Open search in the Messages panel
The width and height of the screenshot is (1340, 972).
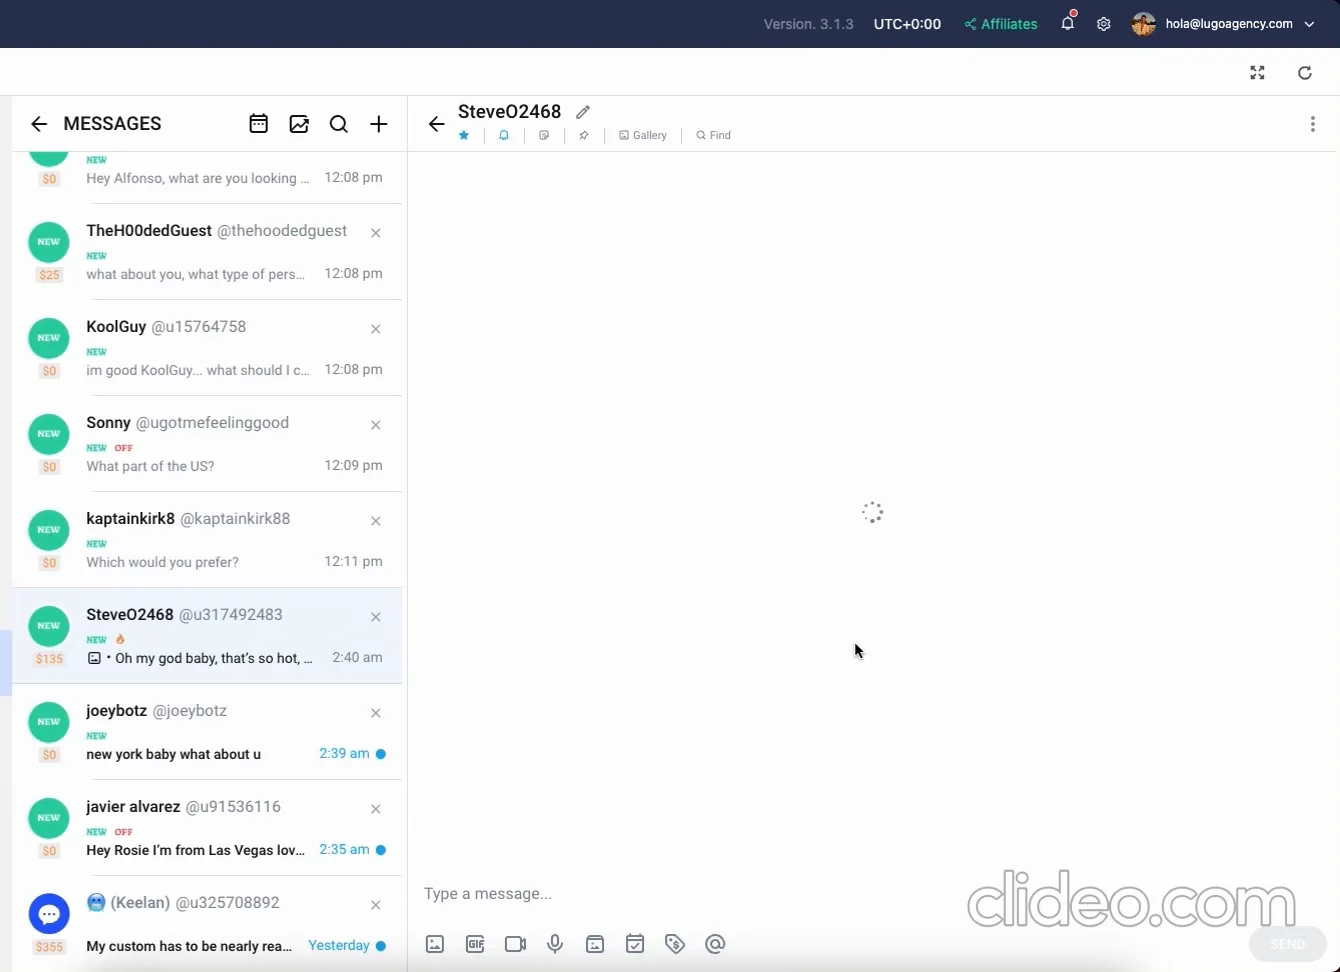click(339, 124)
